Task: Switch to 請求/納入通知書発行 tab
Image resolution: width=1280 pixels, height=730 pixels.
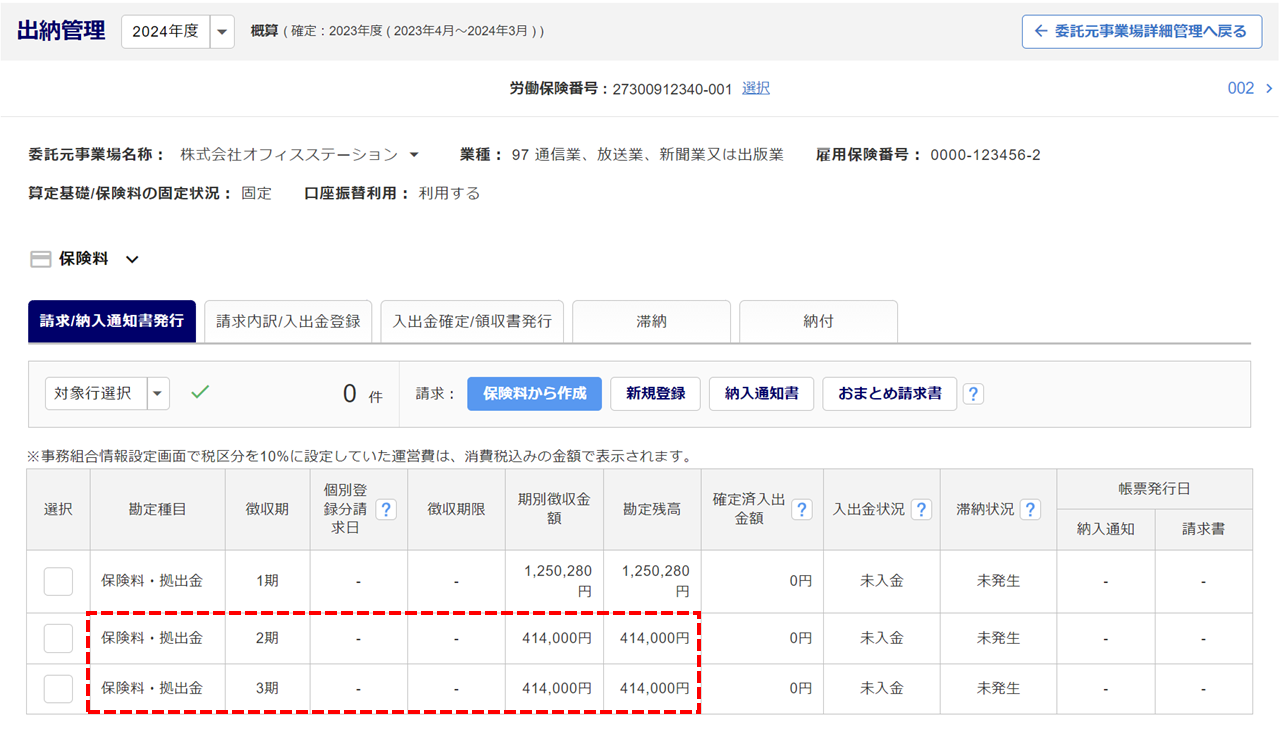Action: click(x=112, y=321)
